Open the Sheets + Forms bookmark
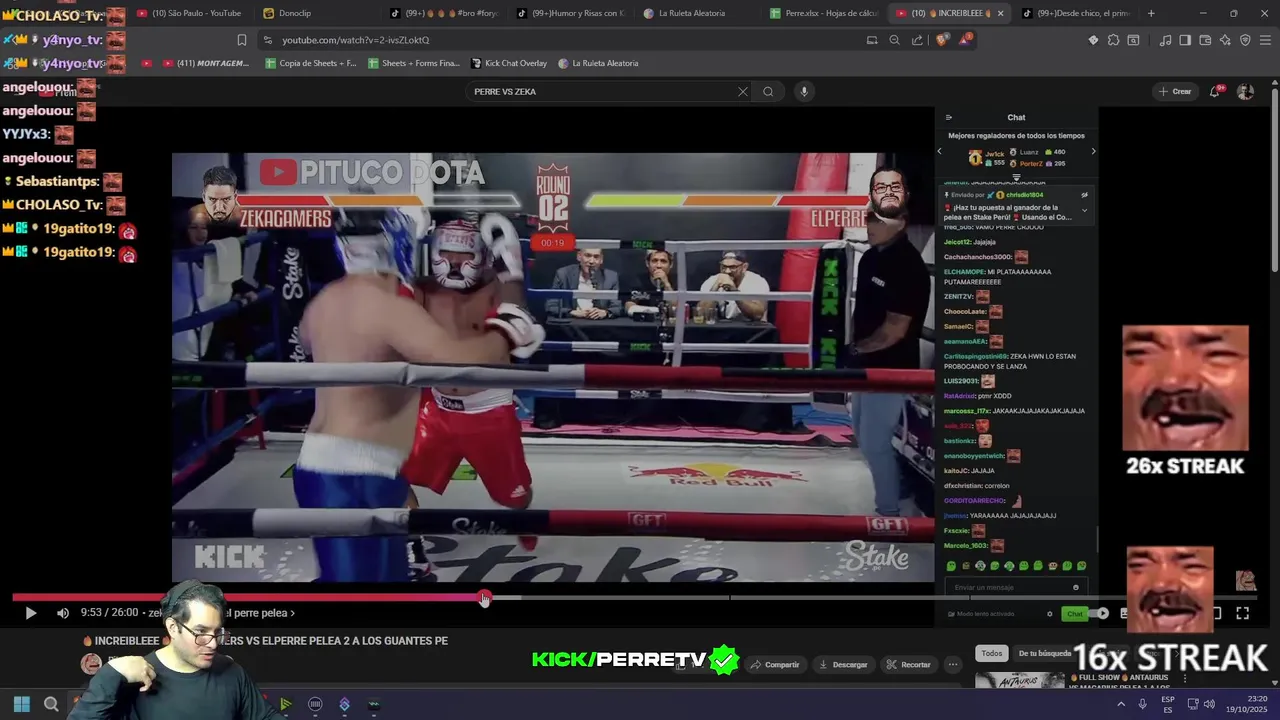Screen dimensions: 1280x720 pyautogui.click(x=414, y=63)
